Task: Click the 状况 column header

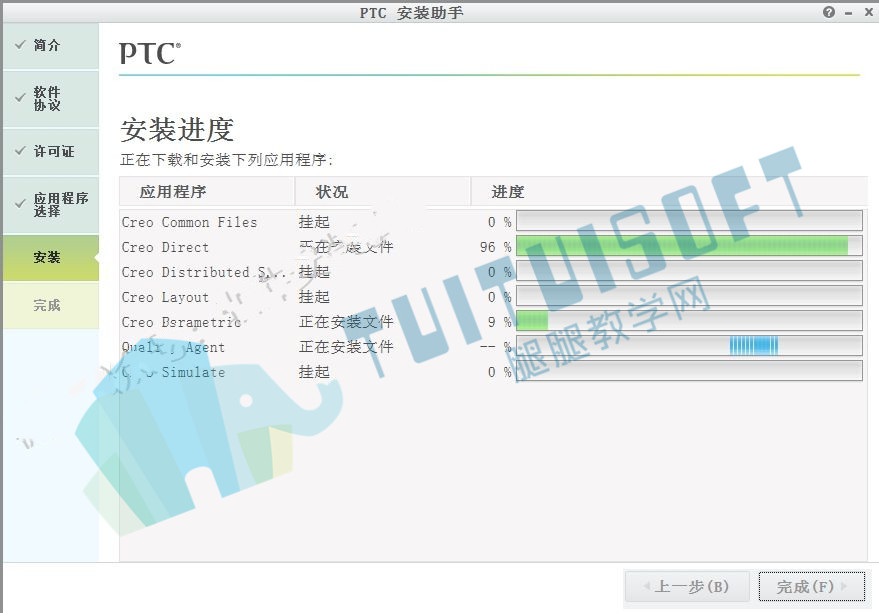Action: tap(332, 192)
